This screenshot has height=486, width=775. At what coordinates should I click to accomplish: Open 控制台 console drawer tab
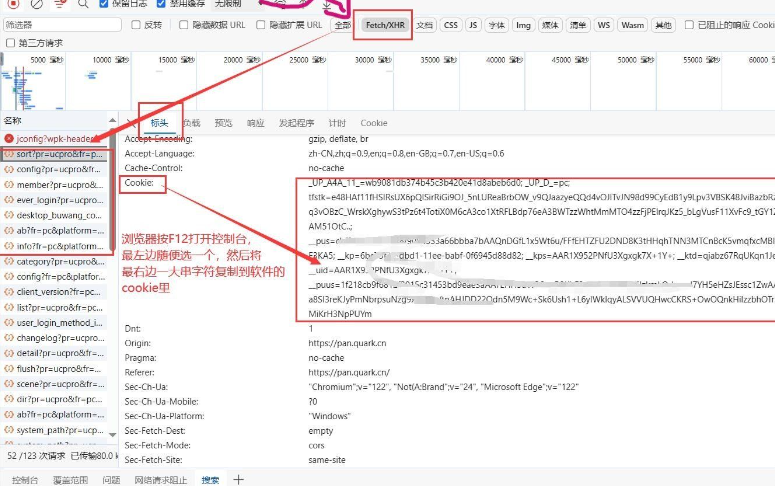[25, 480]
